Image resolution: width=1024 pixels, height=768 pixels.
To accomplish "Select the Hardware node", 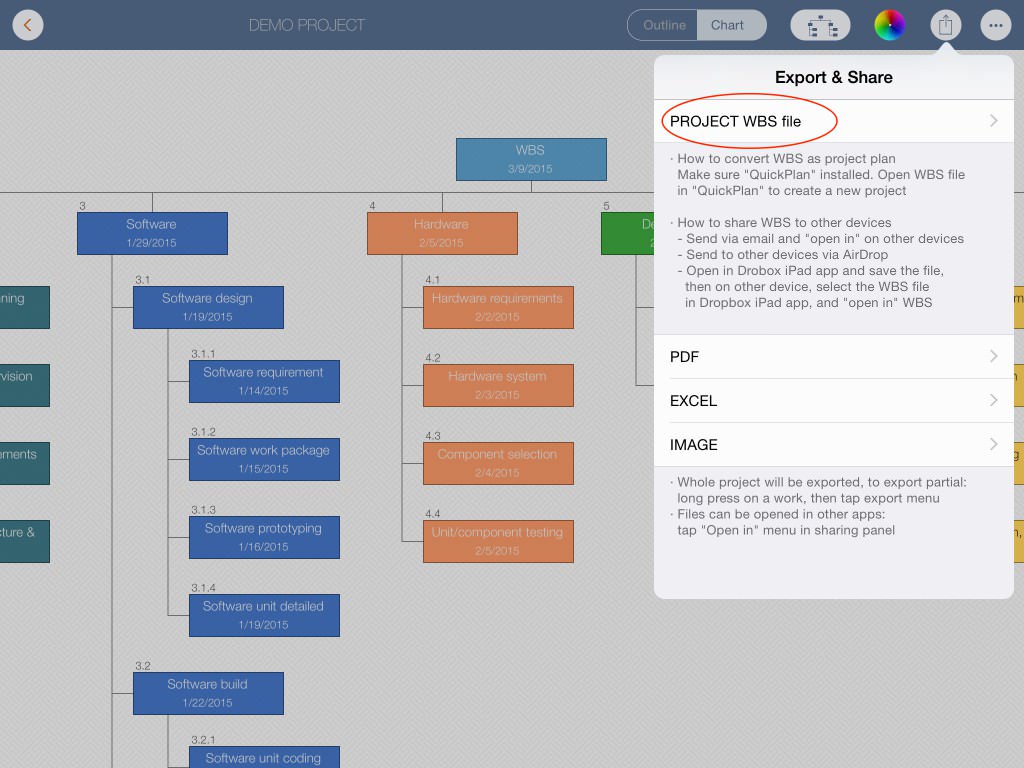I will 442,233.
